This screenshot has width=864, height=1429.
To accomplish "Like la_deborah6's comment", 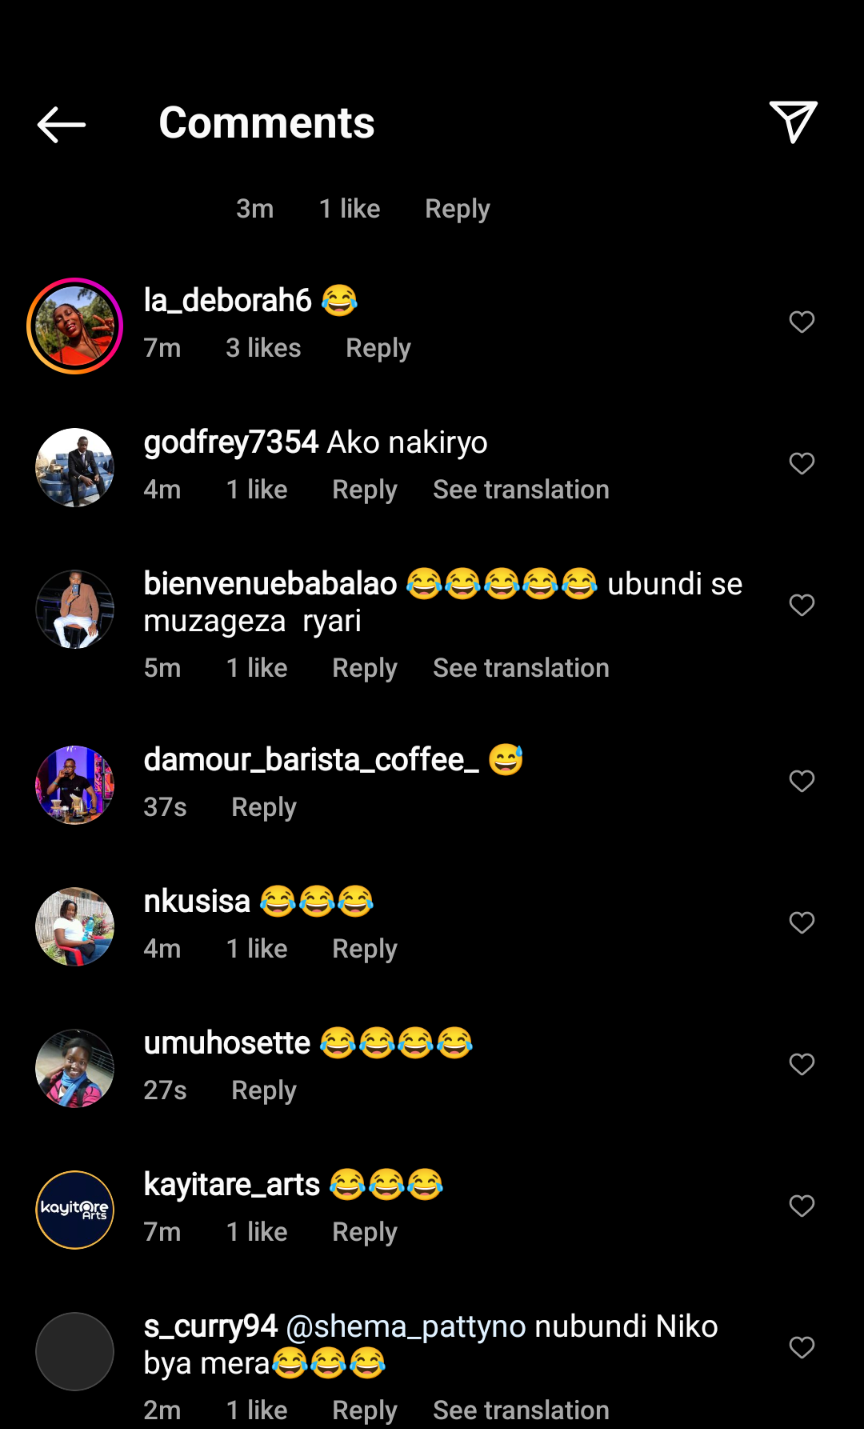I will pyautogui.click(x=802, y=322).
